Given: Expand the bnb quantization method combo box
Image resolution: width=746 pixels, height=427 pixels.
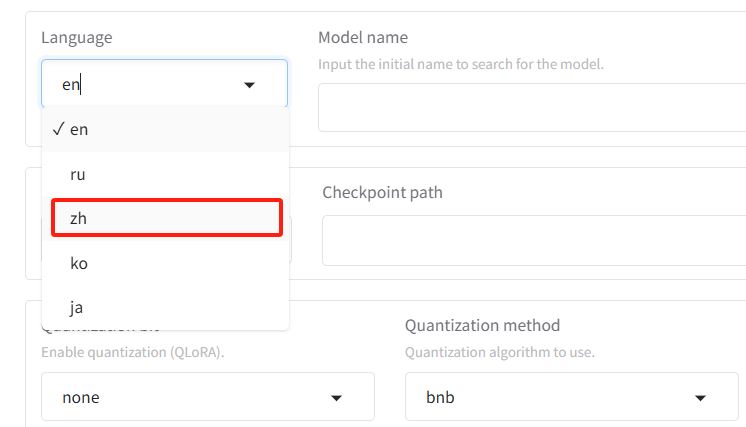Looking at the screenshot, I should click(x=571, y=397).
